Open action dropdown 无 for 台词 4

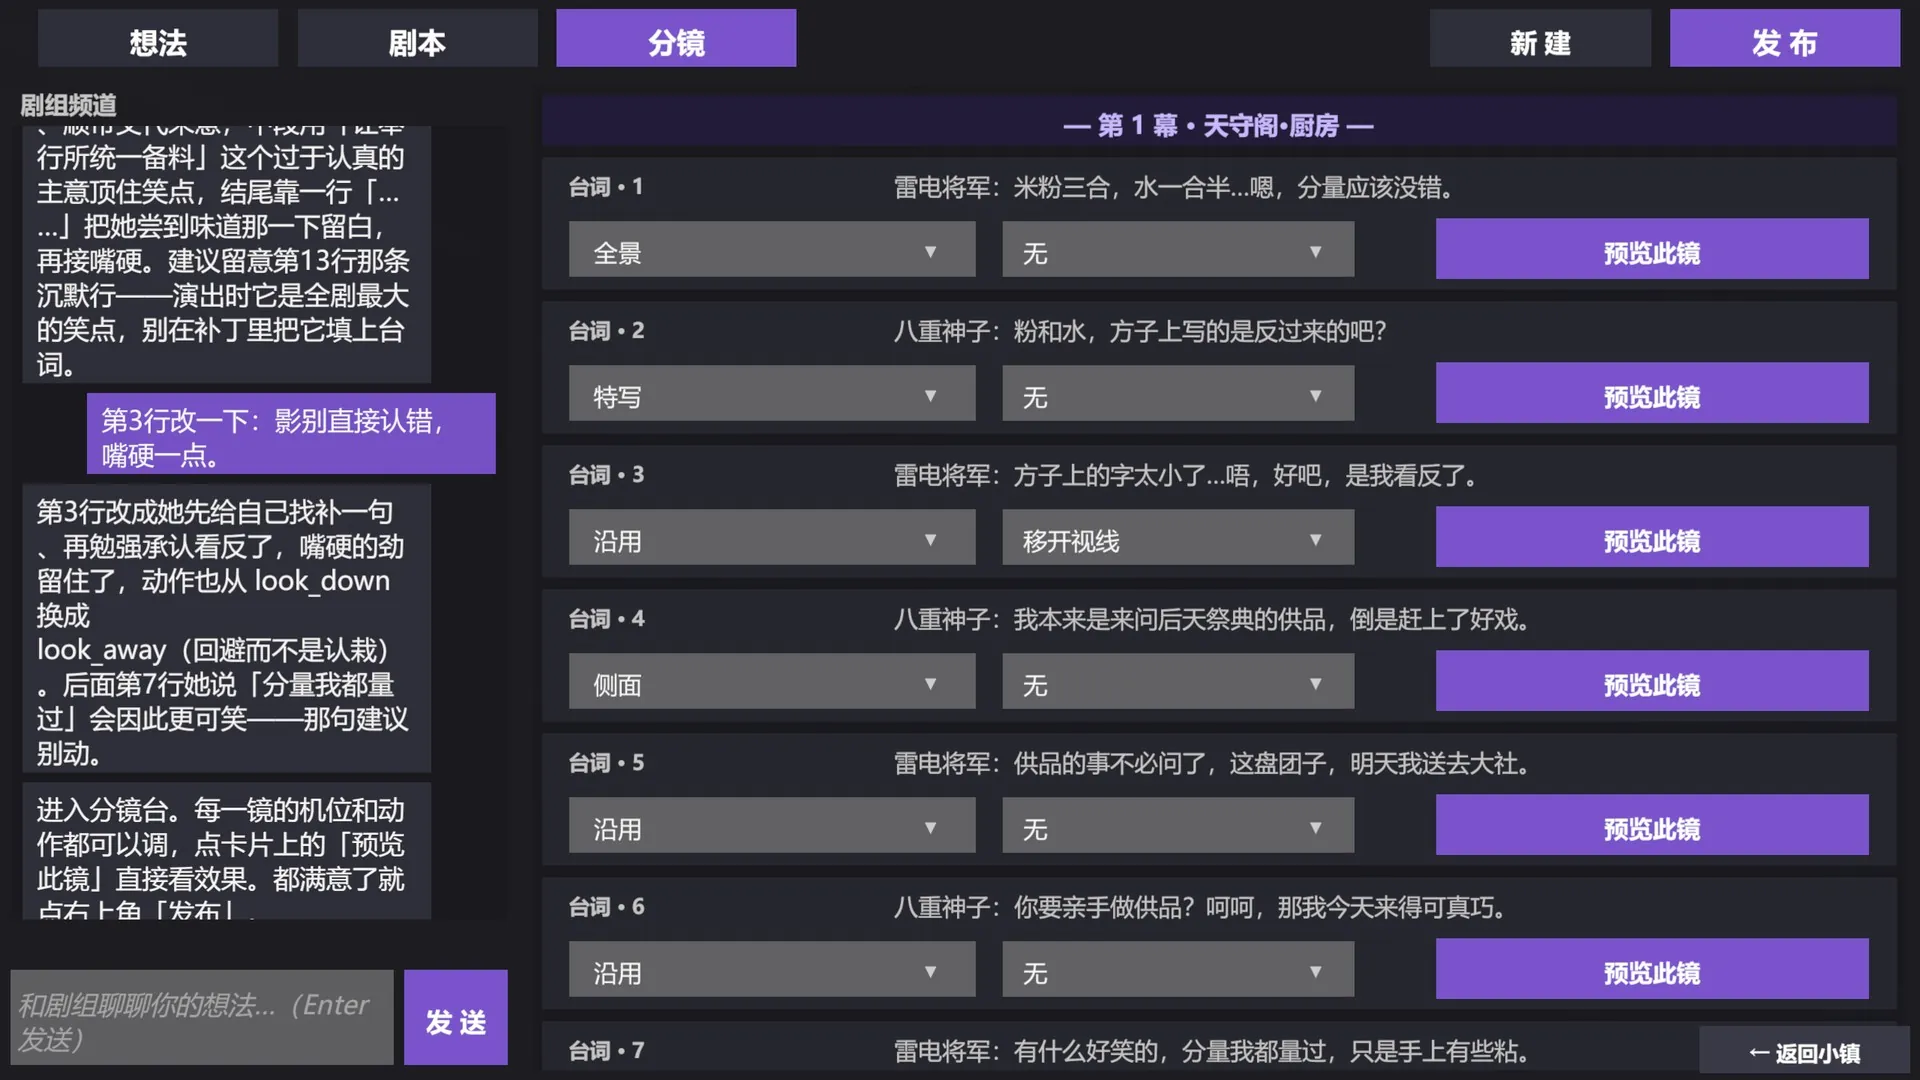pos(1178,682)
